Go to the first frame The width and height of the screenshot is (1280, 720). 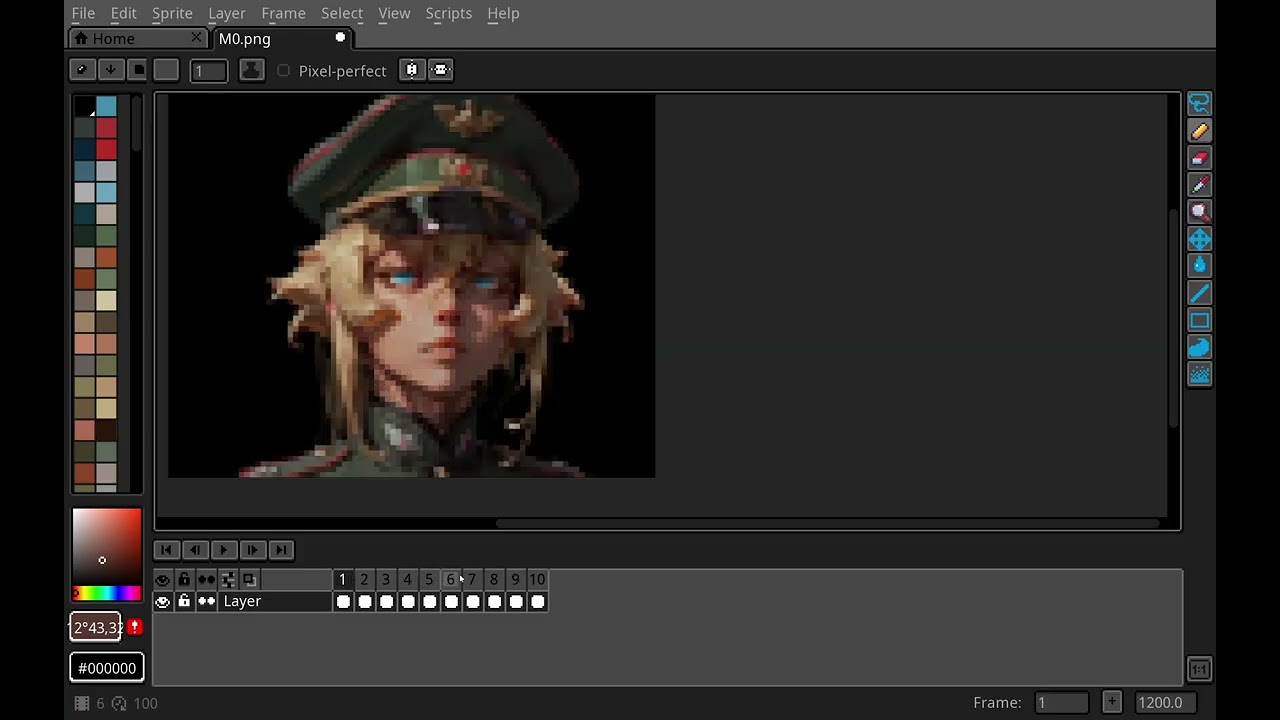tap(166, 549)
